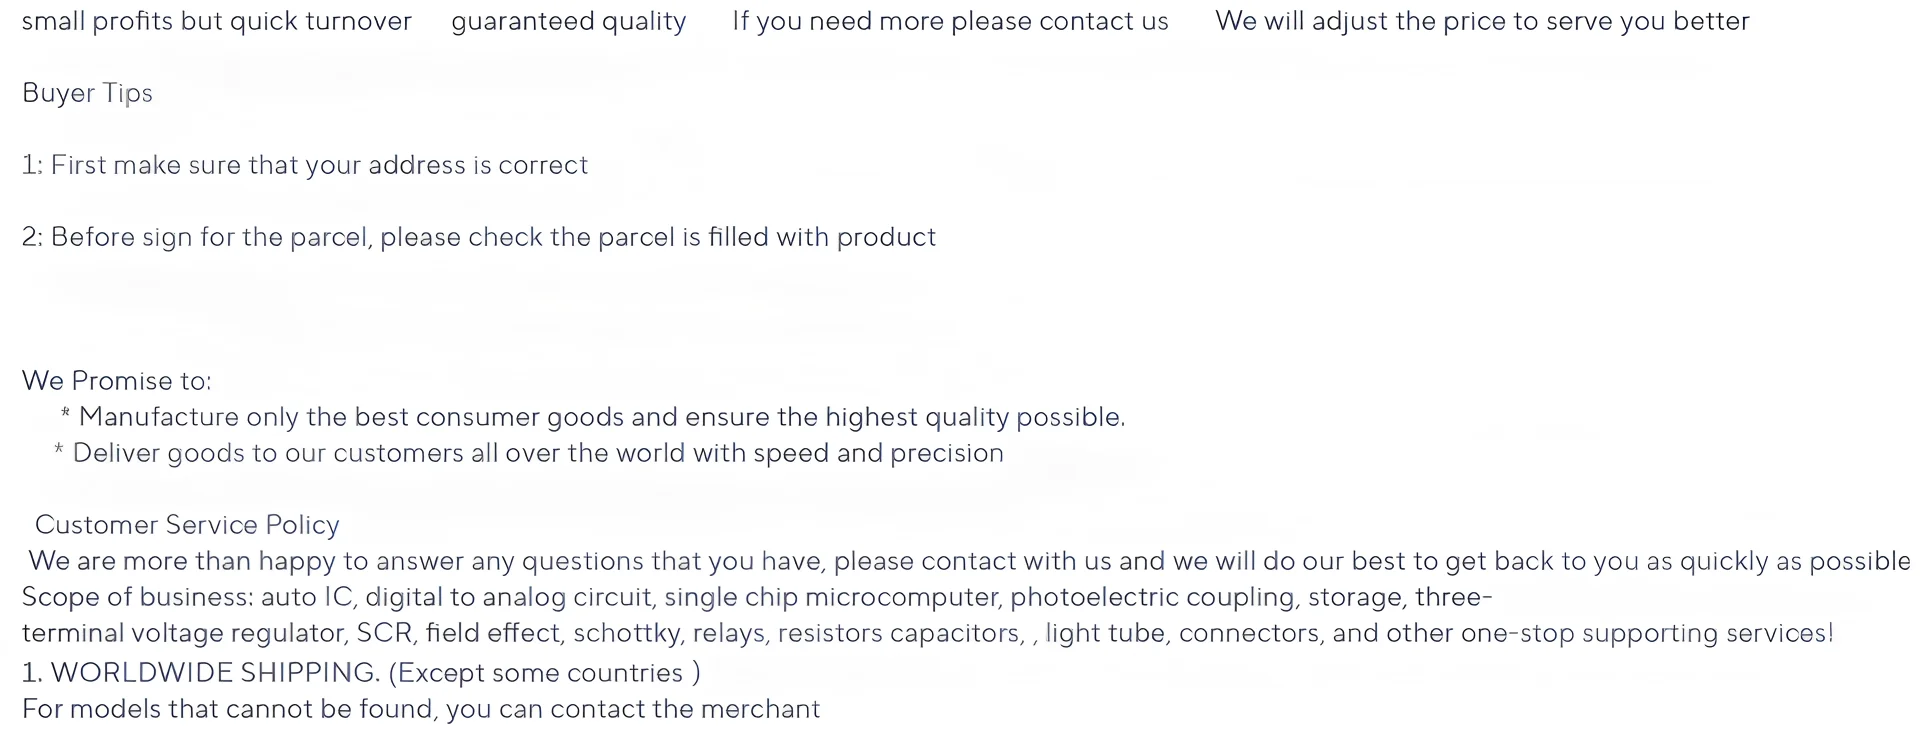Click tip 1 about correct address
This screenshot has height=736, width=1928.
(x=304, y=165)
